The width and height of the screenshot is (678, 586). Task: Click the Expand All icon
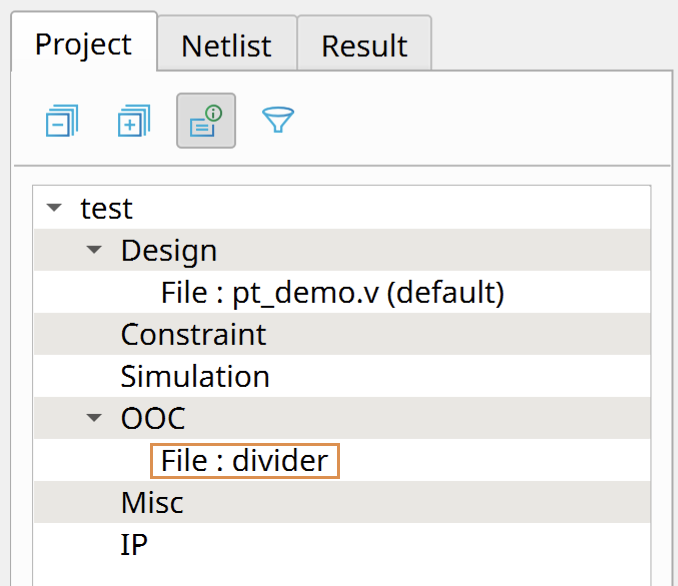click(133, 122)
